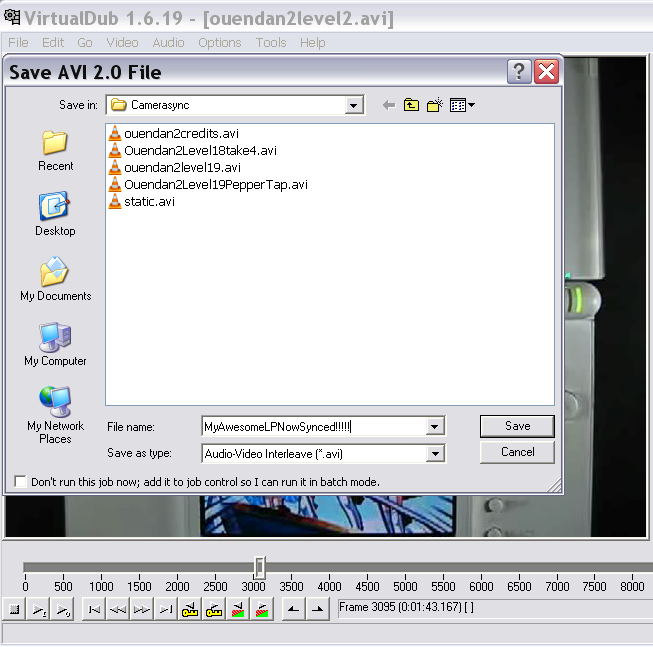
Task: Click the back arrow in save dialog
Action: tap(389, 105)
